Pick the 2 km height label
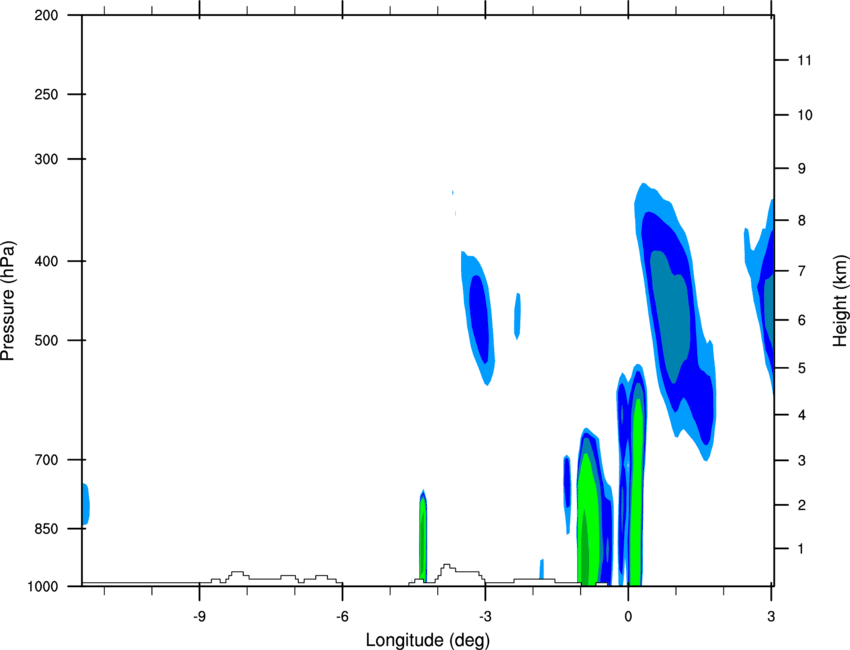Viewport: 850px width, 650px height. 801,505
